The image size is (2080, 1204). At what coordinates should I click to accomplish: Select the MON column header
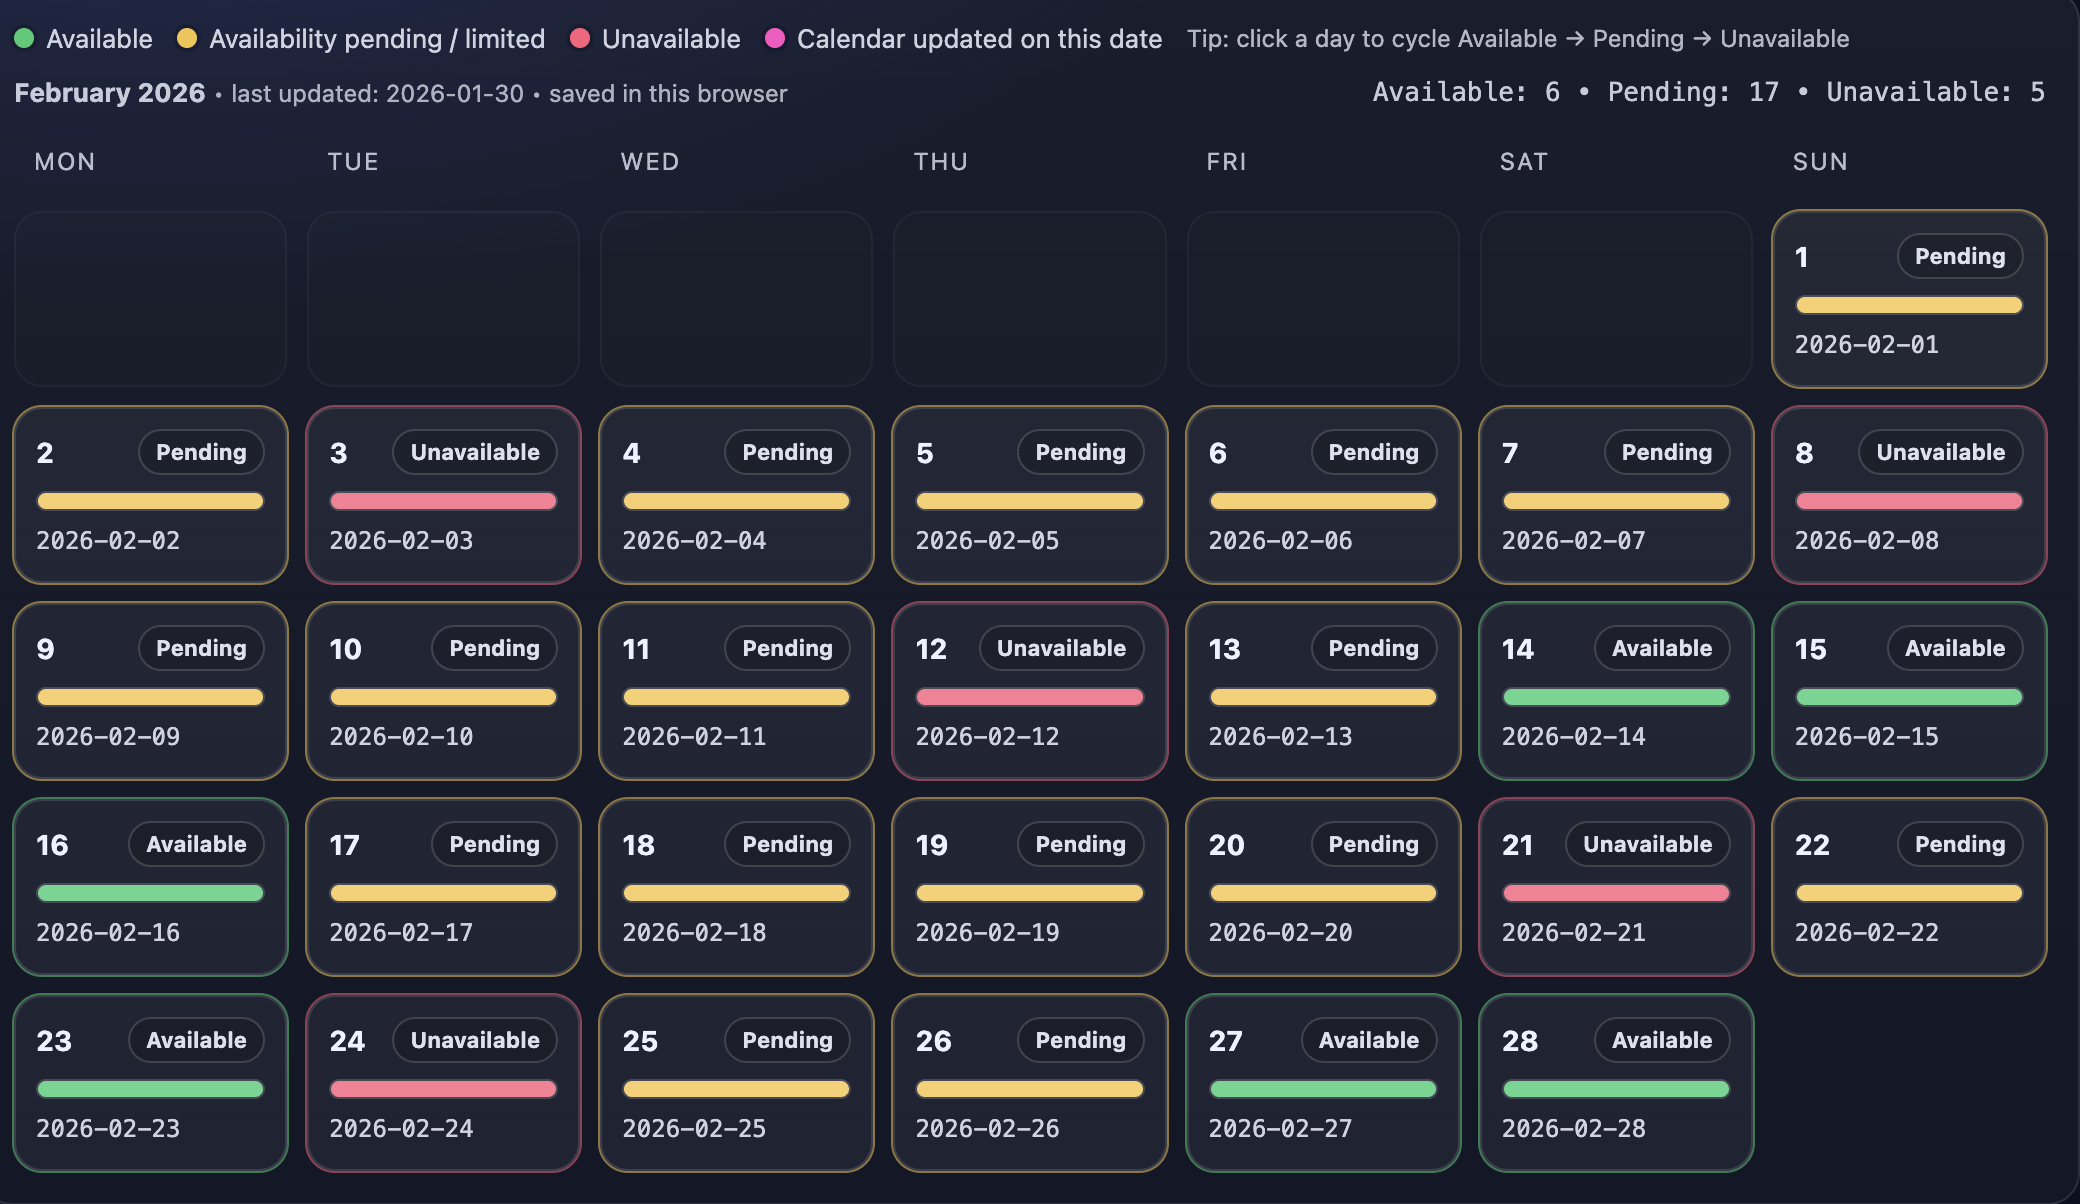(65, 162)
